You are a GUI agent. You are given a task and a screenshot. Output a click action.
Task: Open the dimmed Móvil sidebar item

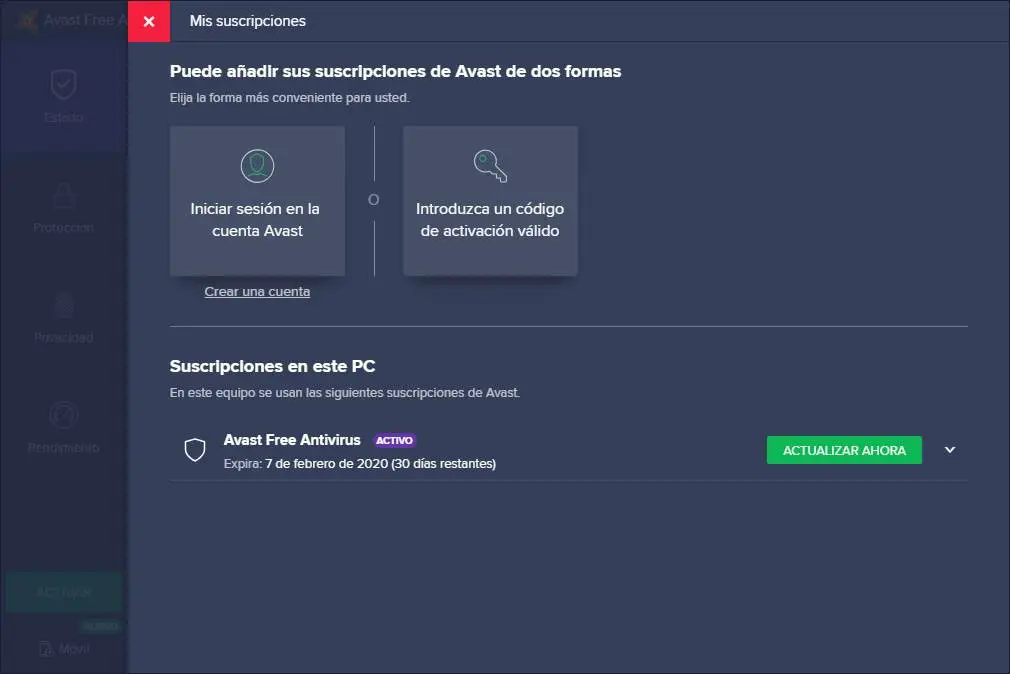(64, 649)
